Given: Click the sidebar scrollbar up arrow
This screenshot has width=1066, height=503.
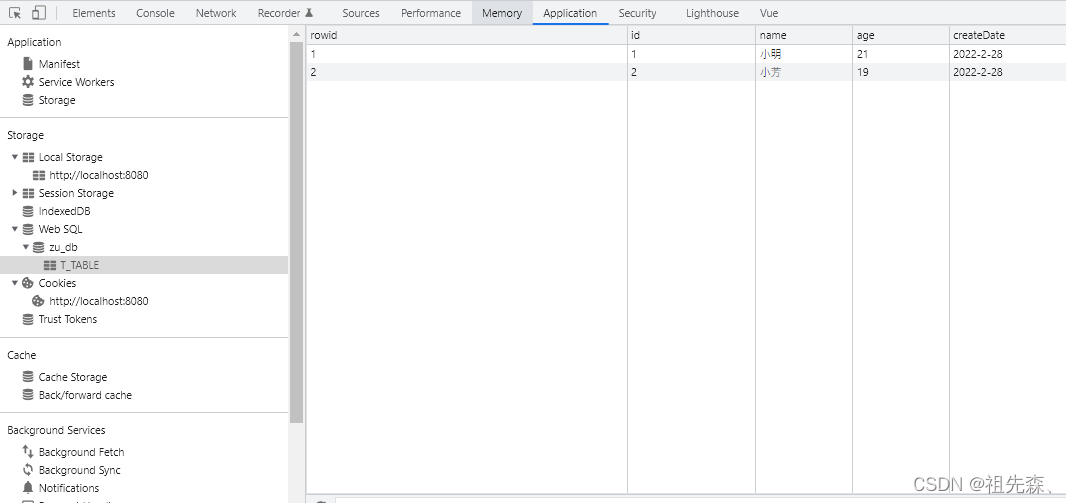Looking at the screenshot, I should (296, 33).
